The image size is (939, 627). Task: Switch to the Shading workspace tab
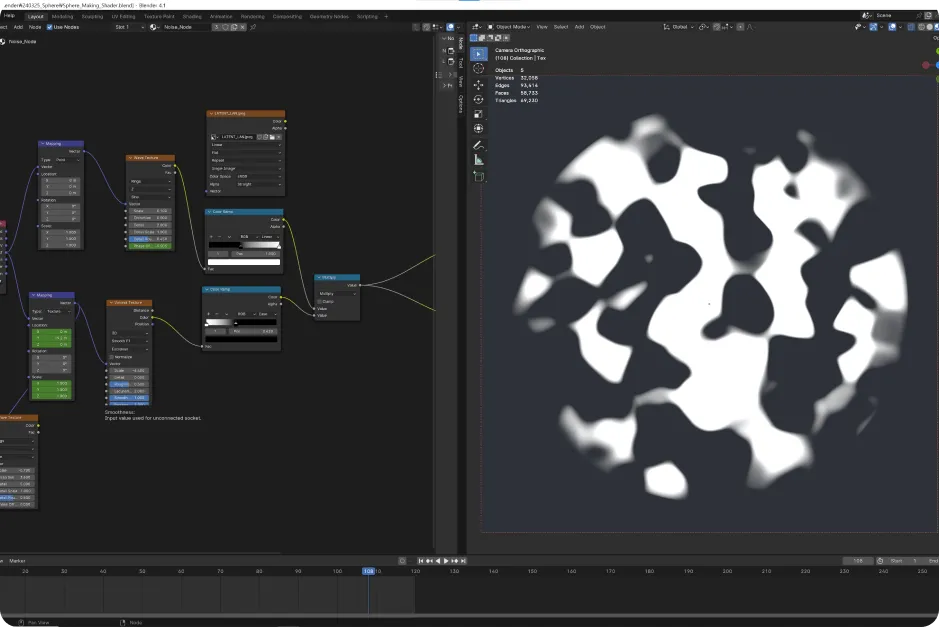pyautogui.click(x=192, y=17)
